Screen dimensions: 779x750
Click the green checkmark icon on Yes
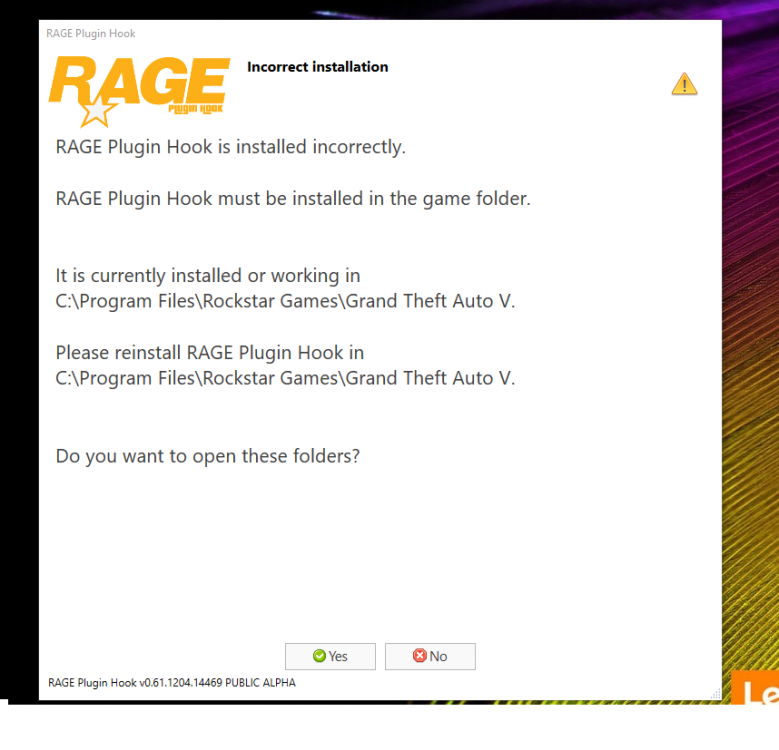[319, 656]
